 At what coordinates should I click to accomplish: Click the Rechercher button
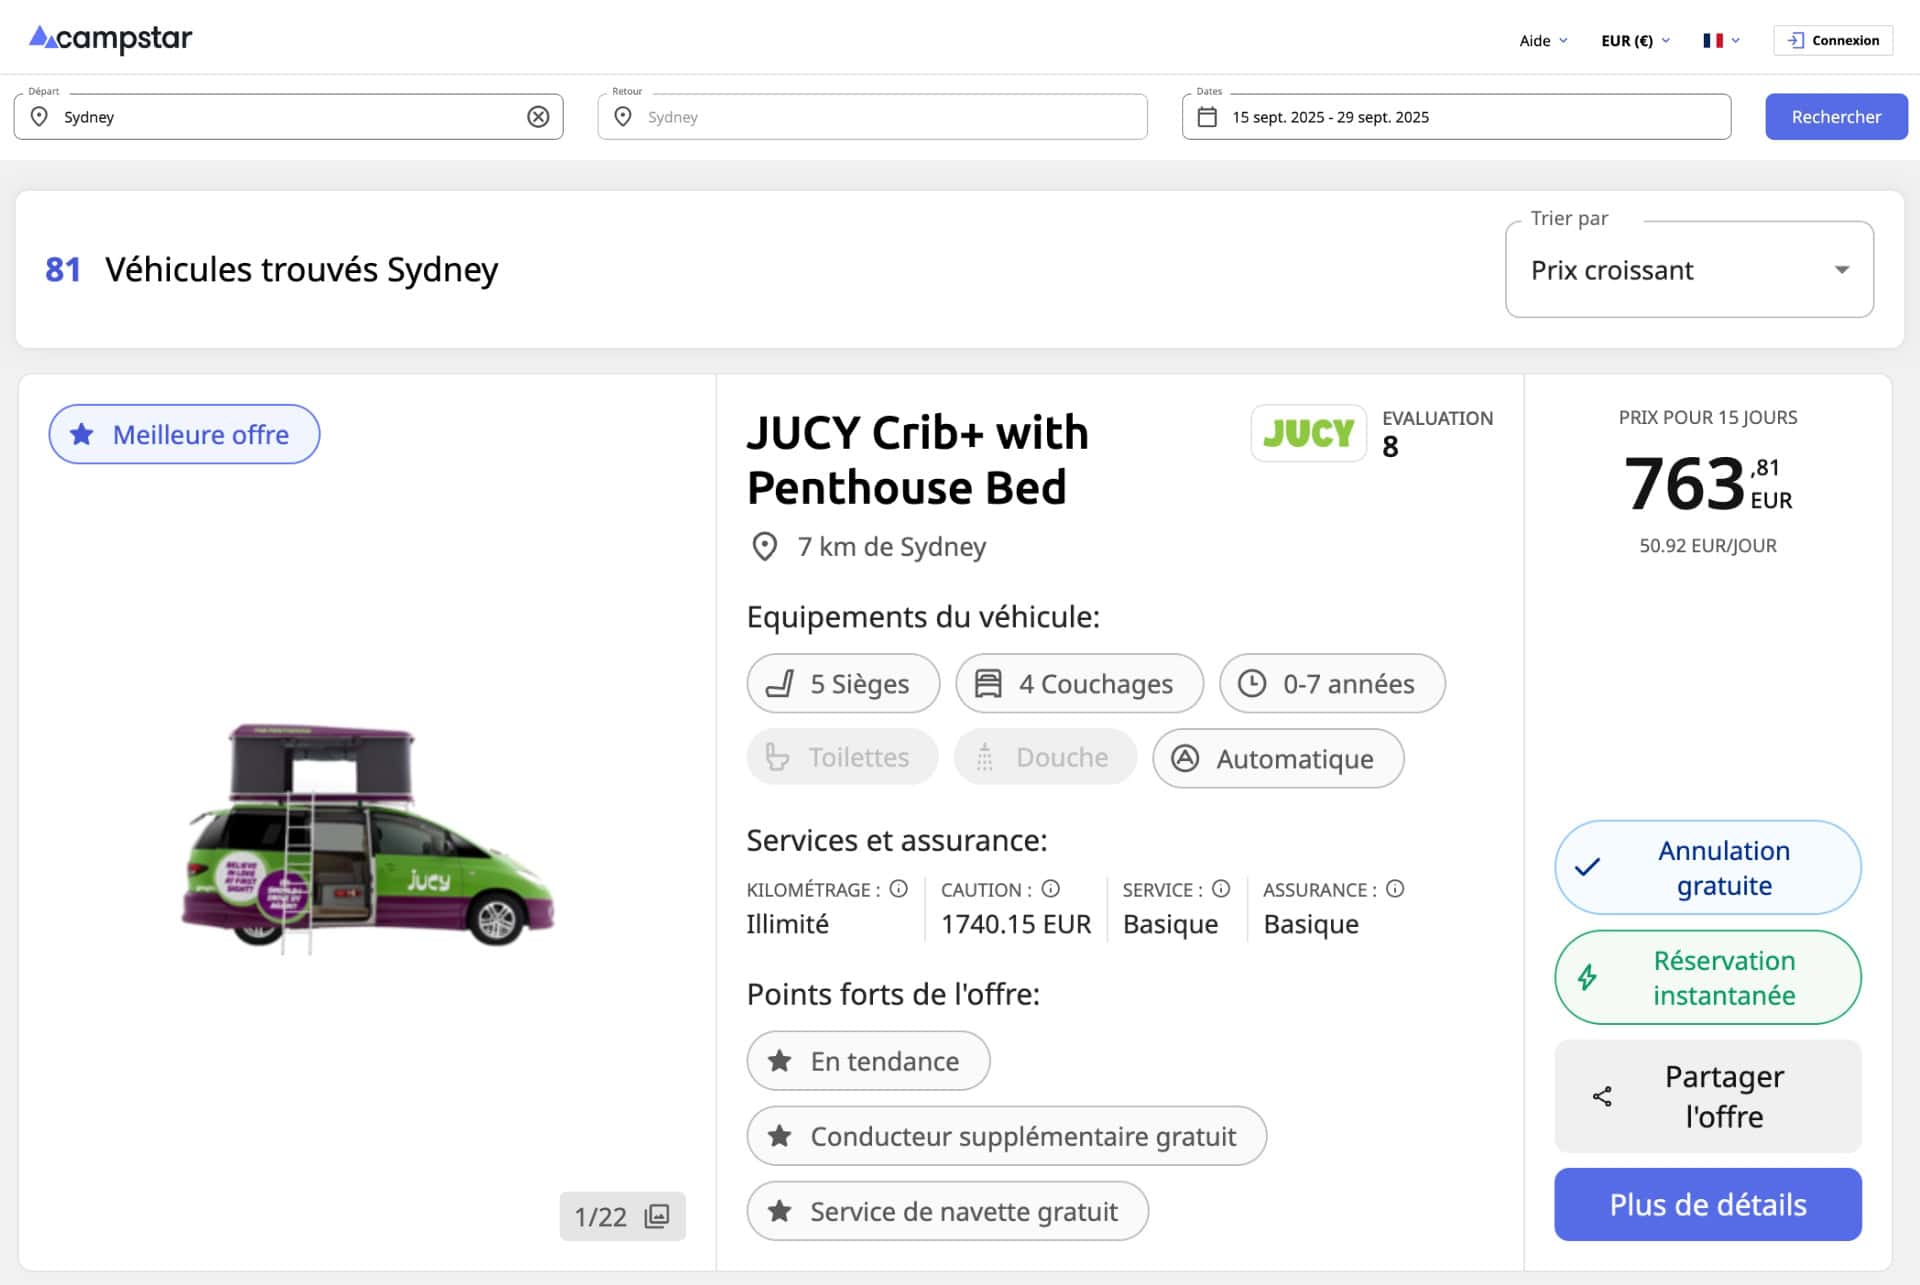click(1836, 116)
